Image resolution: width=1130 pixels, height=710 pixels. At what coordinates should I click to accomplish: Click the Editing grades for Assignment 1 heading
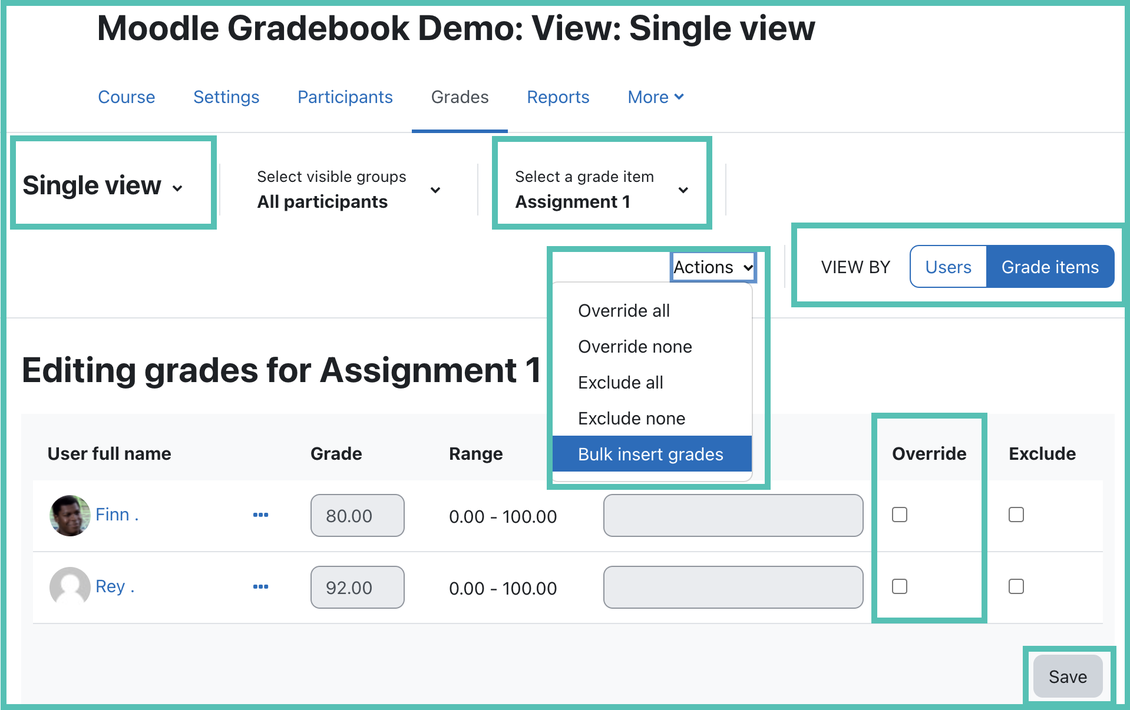[281, 370]
